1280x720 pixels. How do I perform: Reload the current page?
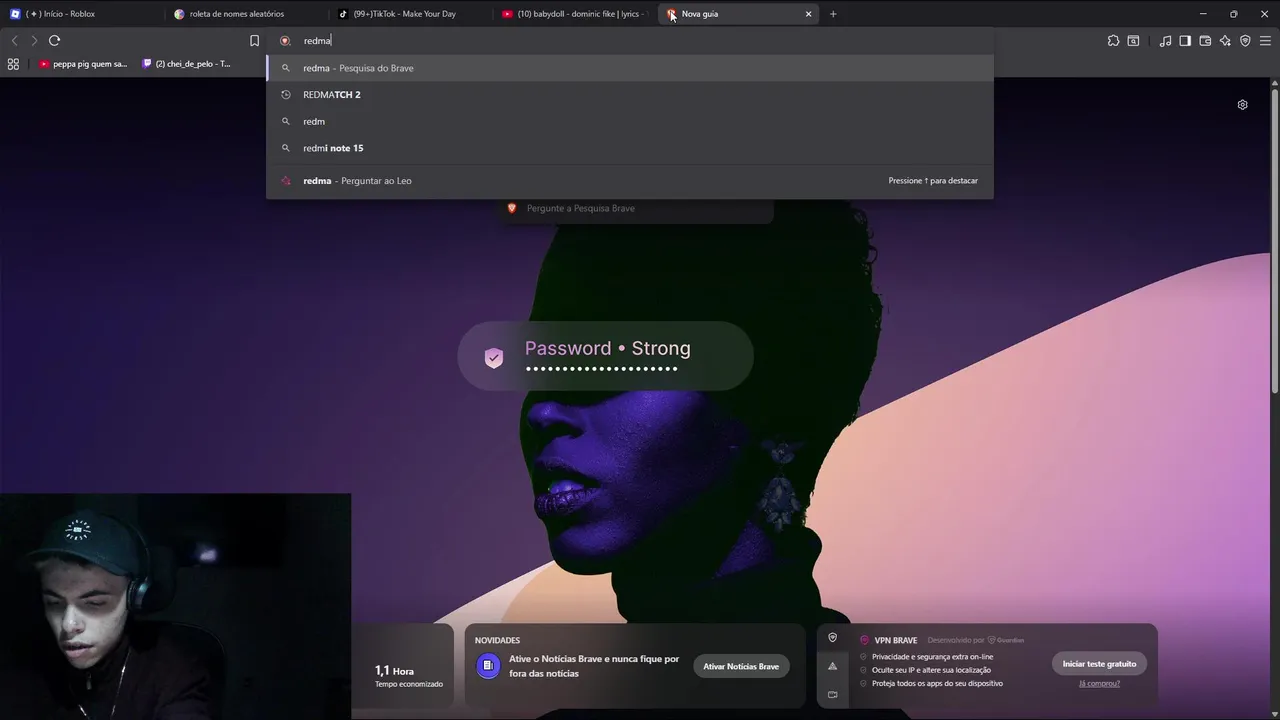click(x=54, y=41)
